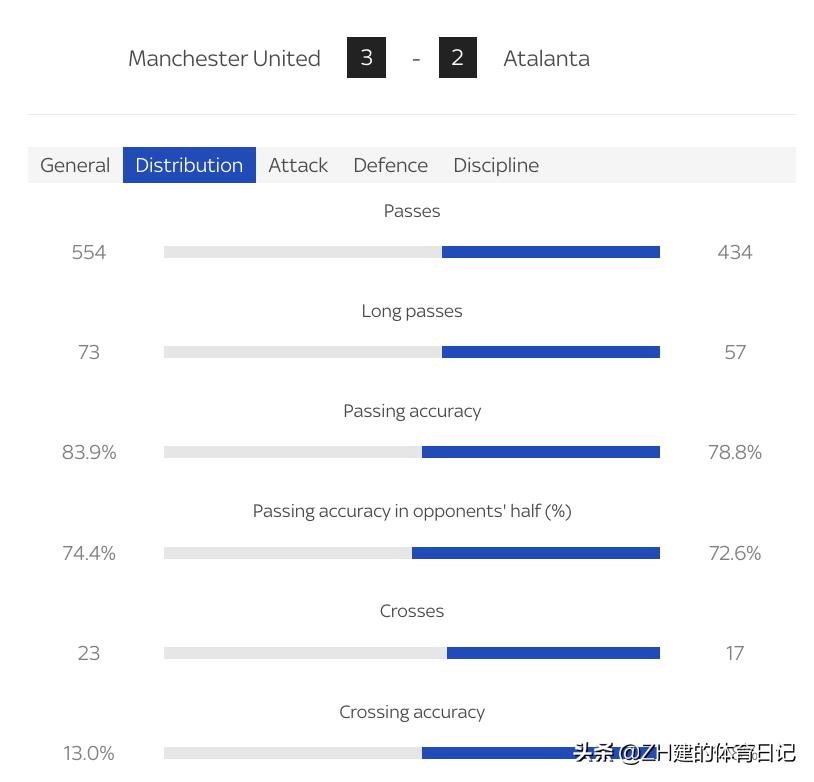Screen dimensions: 814x782
Task: Click the opponents' half passing accuracy label
Action: pos(412,511)
